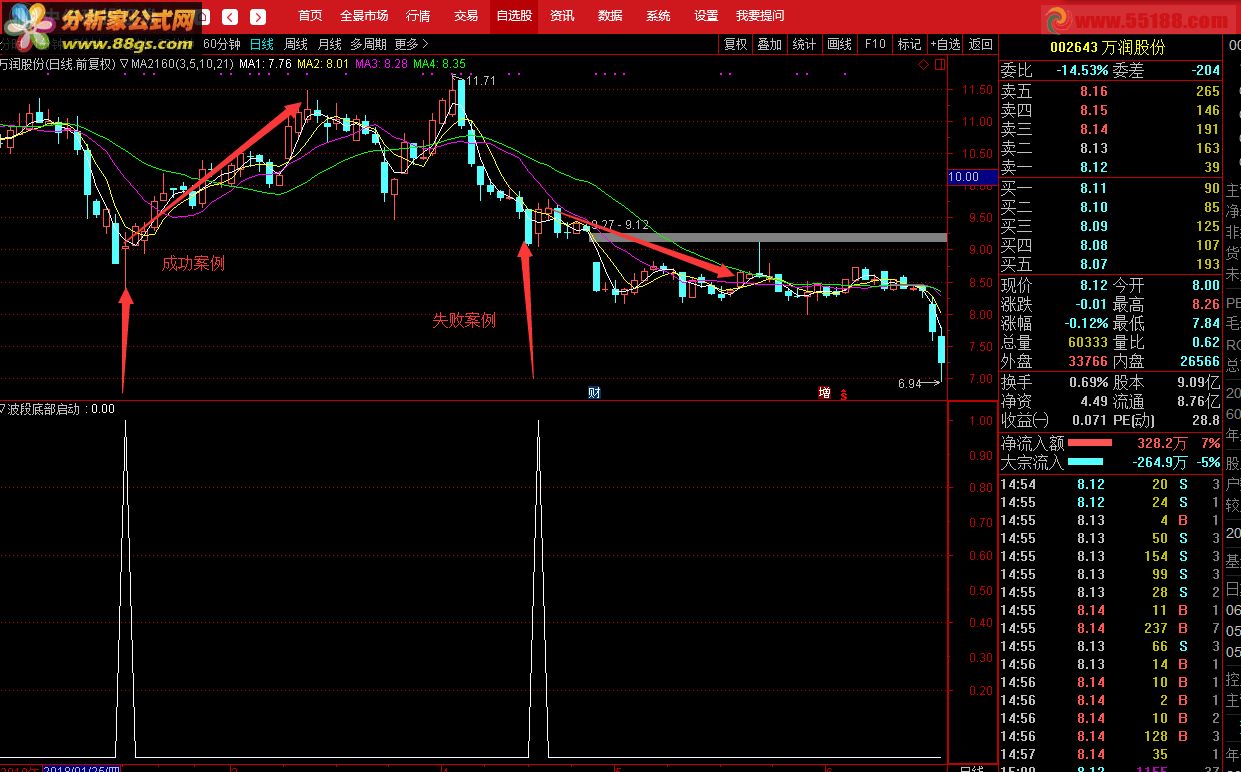Viewport: 1241px width, 772px height.
Task: Open the 资讯 menu
Action: tap(563, 16)
